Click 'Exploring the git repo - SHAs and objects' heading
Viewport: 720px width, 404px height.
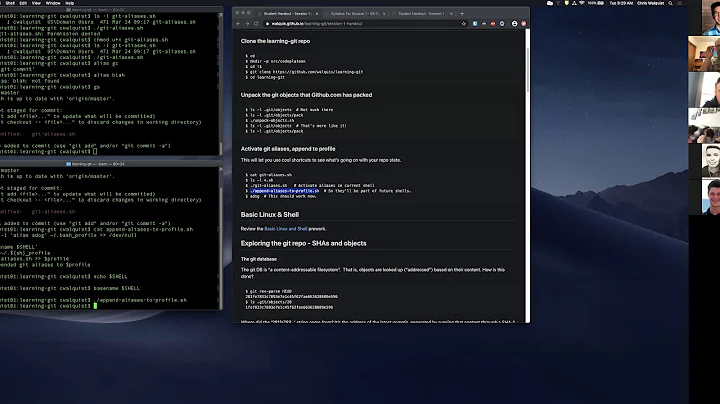(x=304, y=243)
